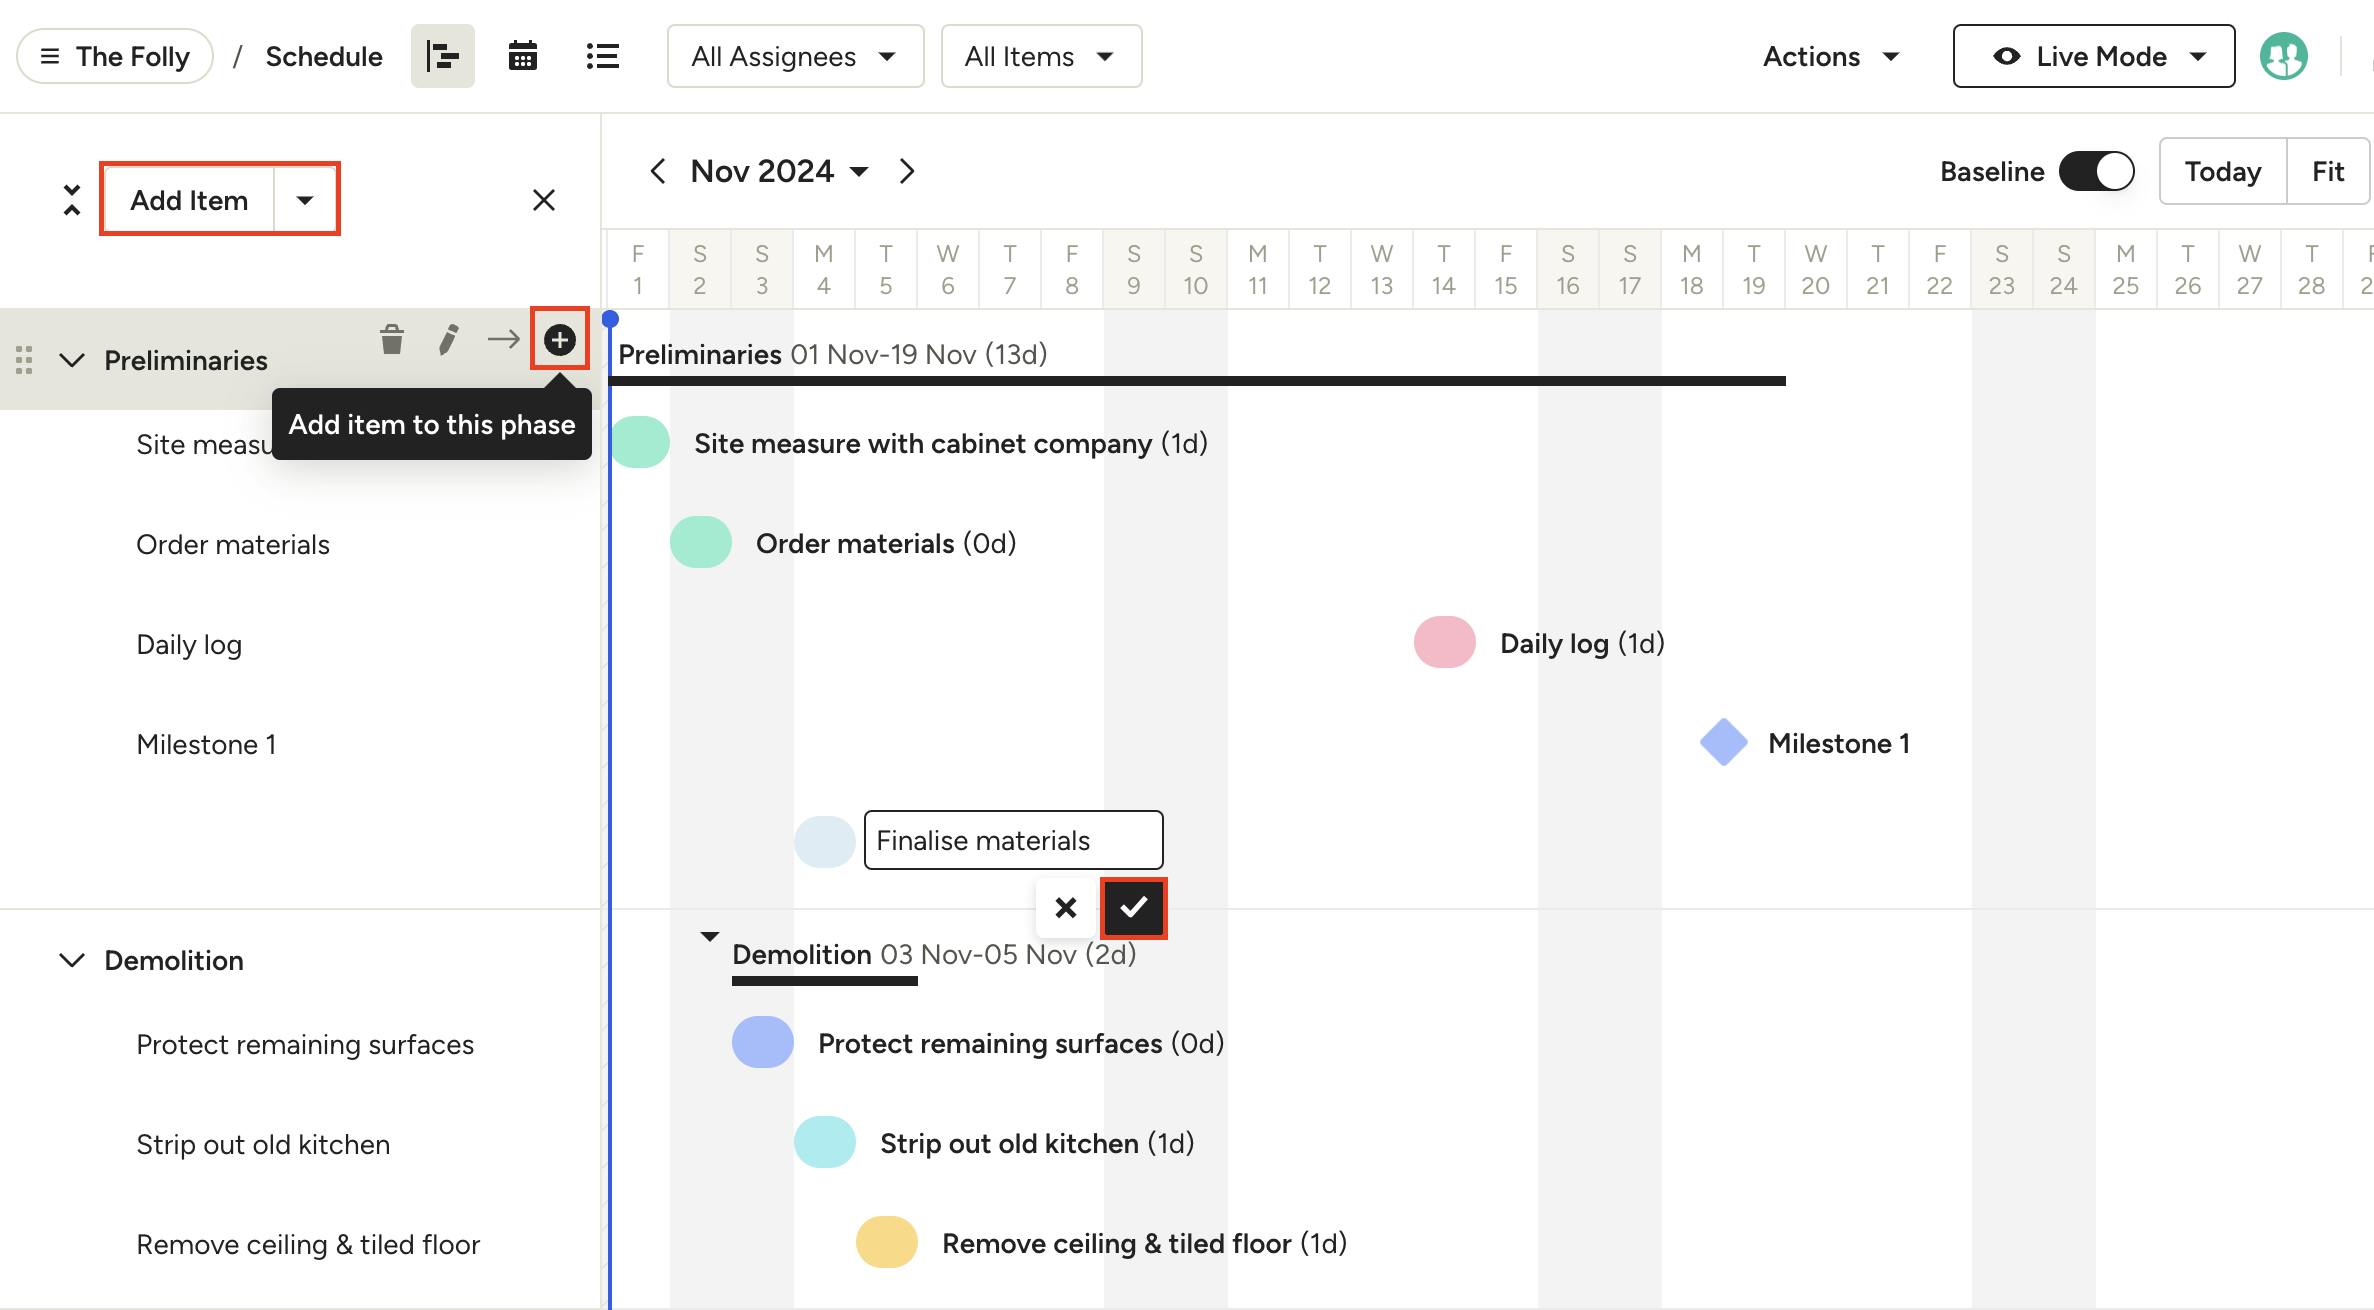Click the plus icon to add phase item
The image size is (2374, 1310).
point(559,340)
